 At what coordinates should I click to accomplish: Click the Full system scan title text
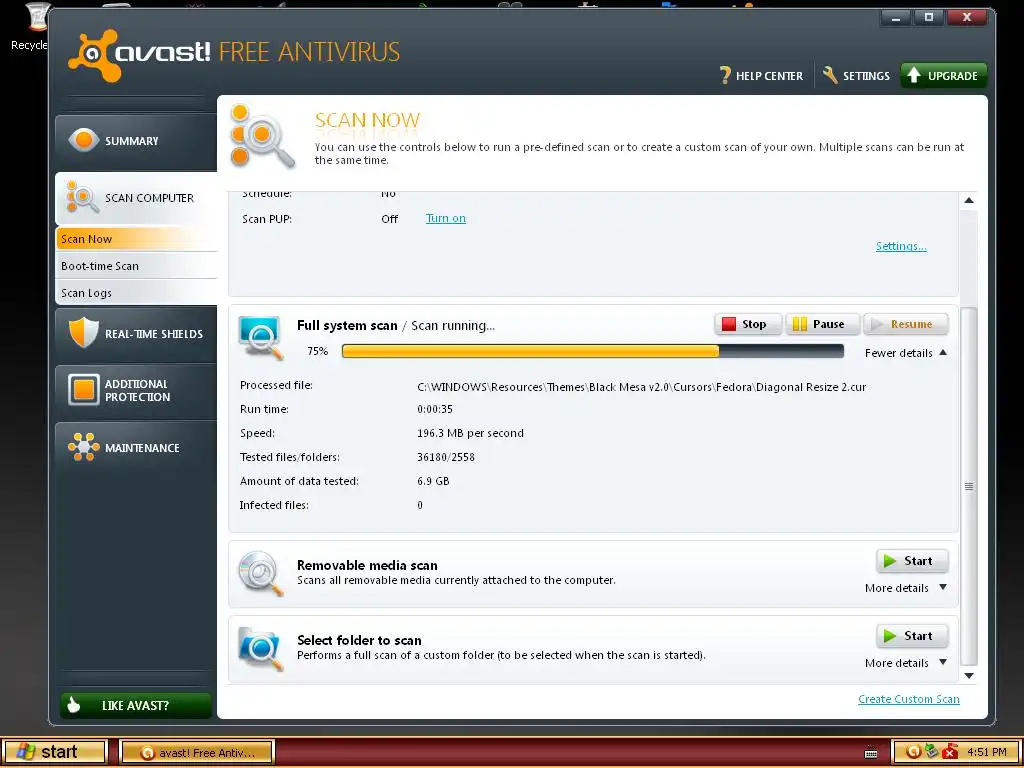(347, 325)
